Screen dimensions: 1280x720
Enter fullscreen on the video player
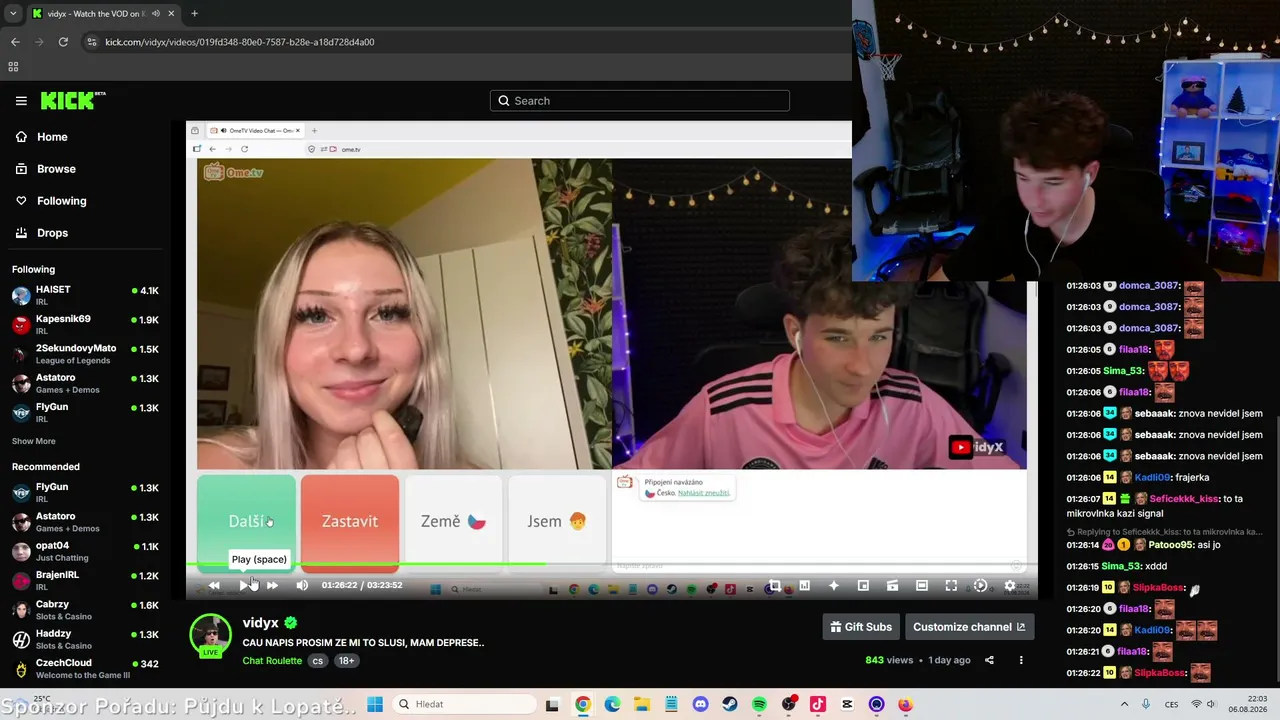point(951,586)
